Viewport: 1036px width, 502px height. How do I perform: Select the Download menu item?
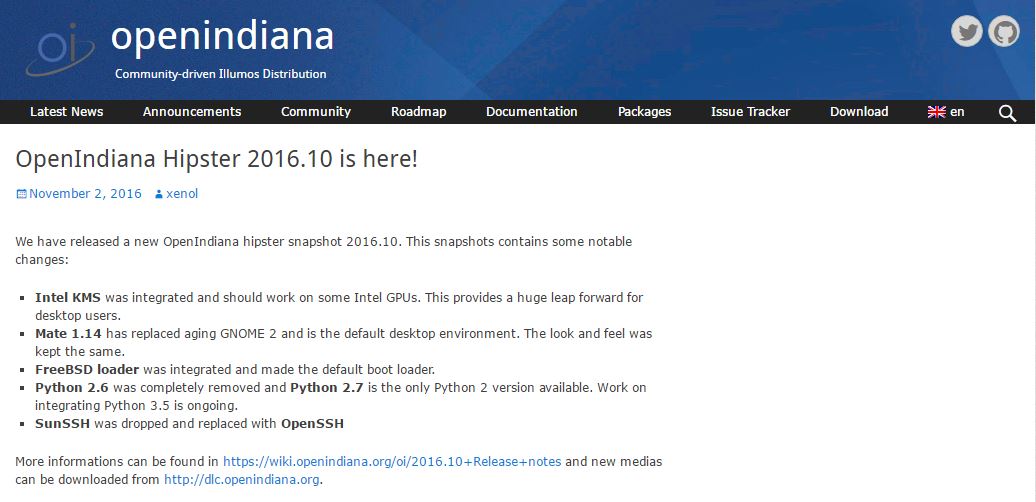pyautogui.click(x=859, y=112)
